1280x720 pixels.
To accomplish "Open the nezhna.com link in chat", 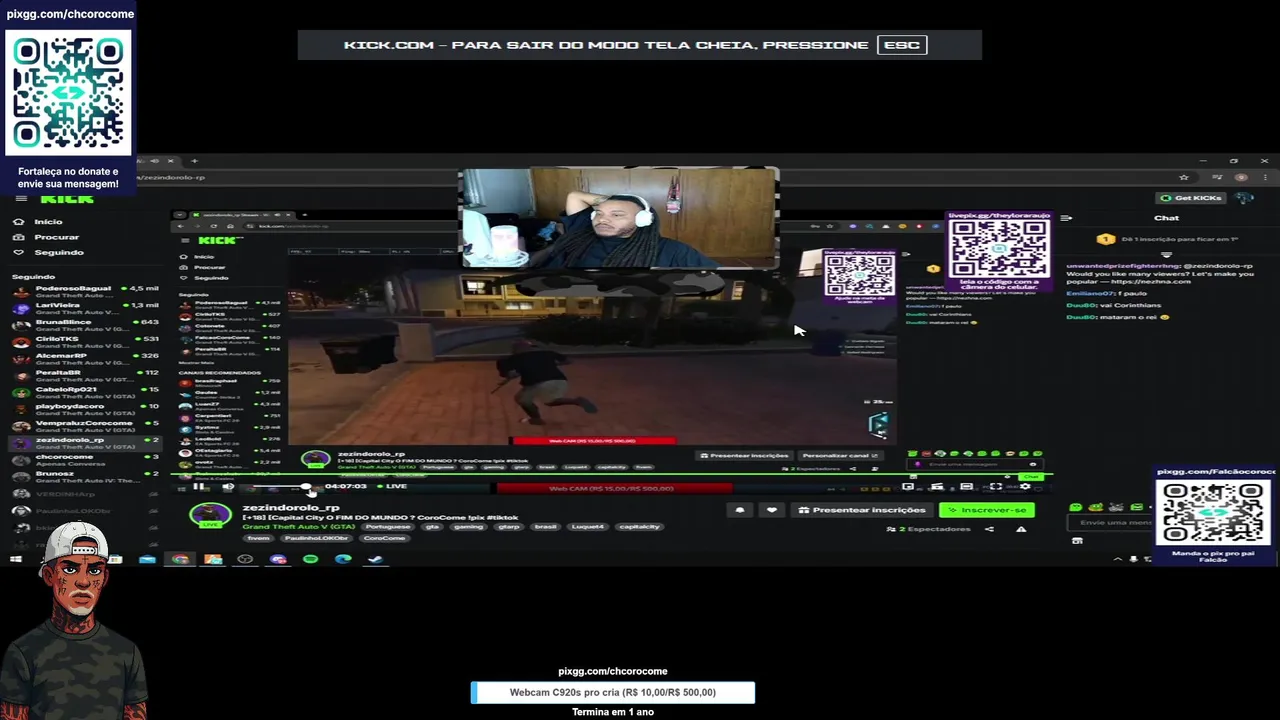I will click(x=1150, y=282).
